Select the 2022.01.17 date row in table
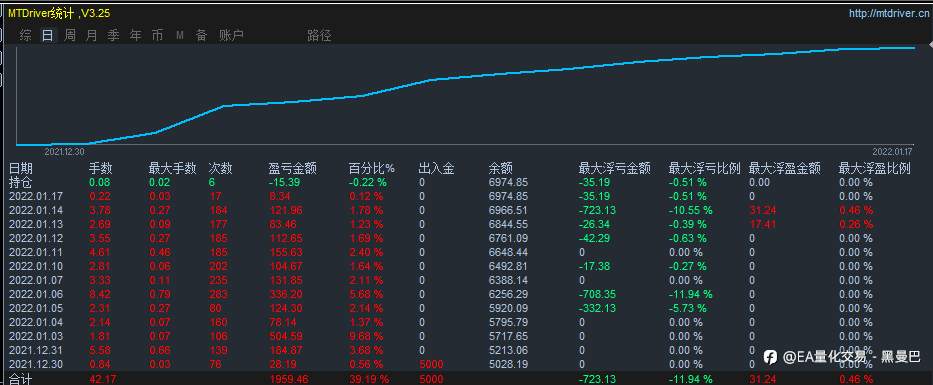Image resolution: width=933 pixels, height=385 pixels. pos(36,196)
